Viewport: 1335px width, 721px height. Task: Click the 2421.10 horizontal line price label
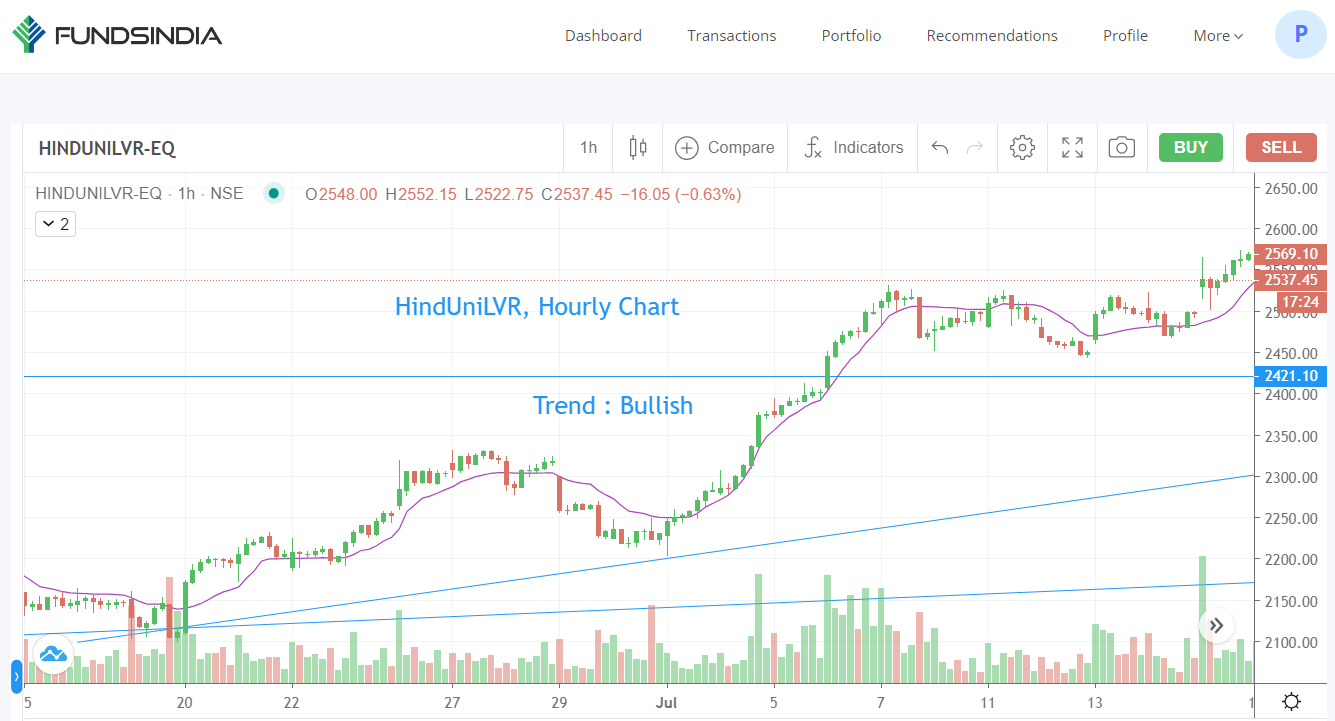coord(1290,376)
